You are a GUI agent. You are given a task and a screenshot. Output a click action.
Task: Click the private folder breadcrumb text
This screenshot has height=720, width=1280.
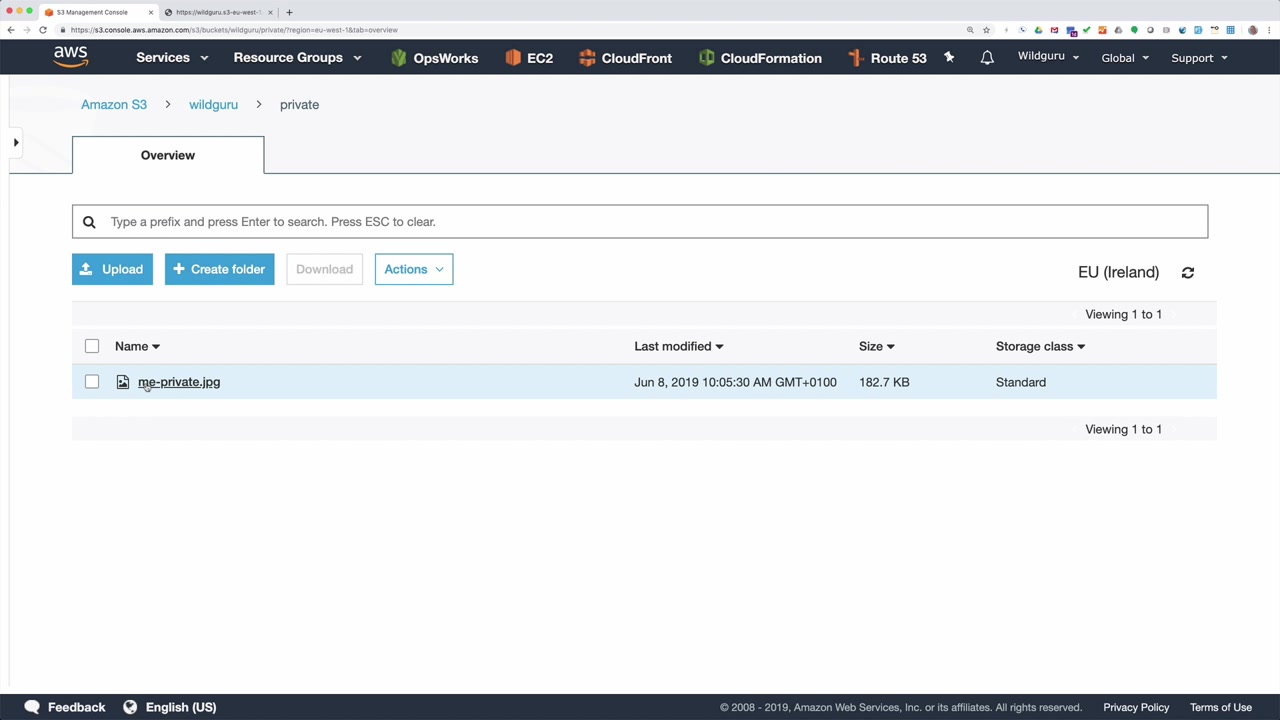click(x=299, y=104)
